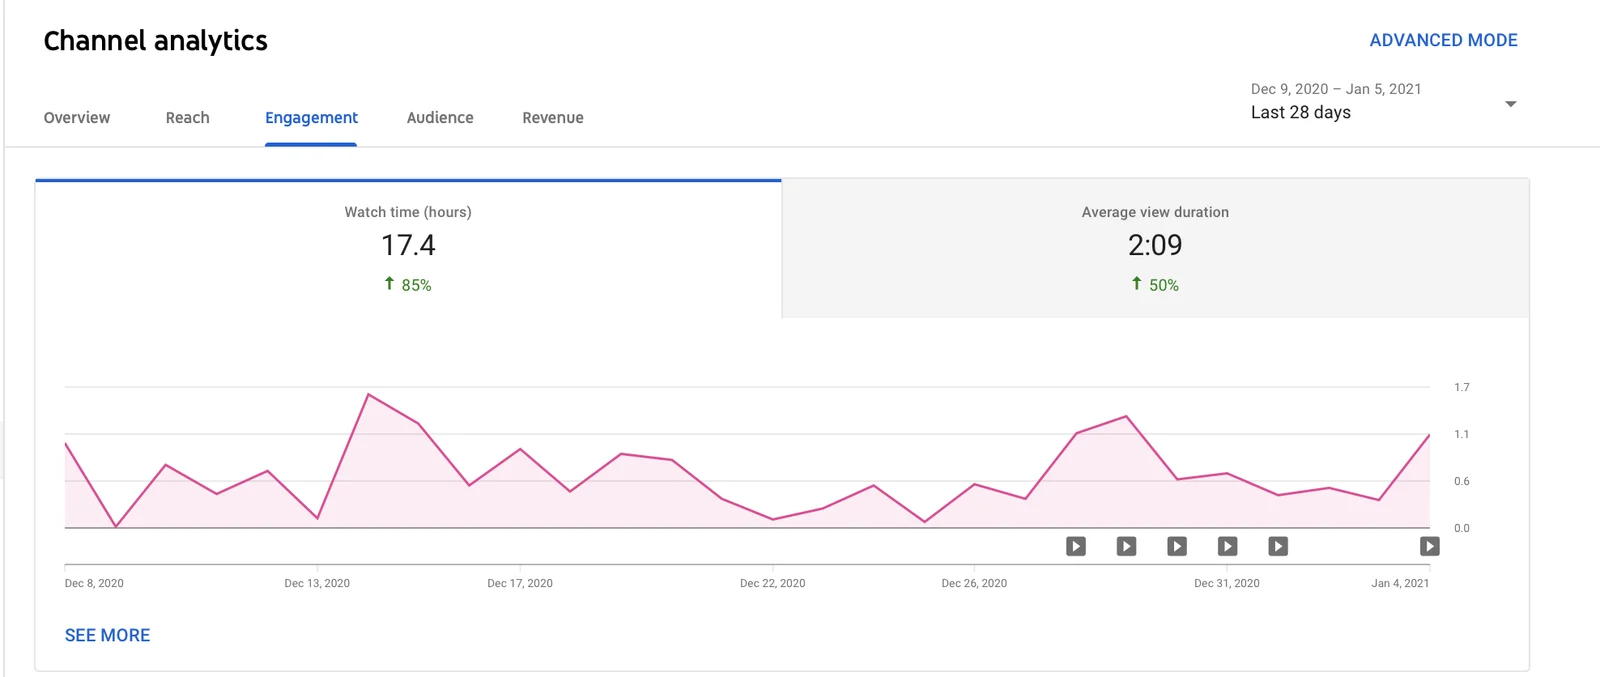This screenshot has height=677, width=1600.
Task: Click the ADVANCED MODE link
Action: click(x=1443, y=40)
